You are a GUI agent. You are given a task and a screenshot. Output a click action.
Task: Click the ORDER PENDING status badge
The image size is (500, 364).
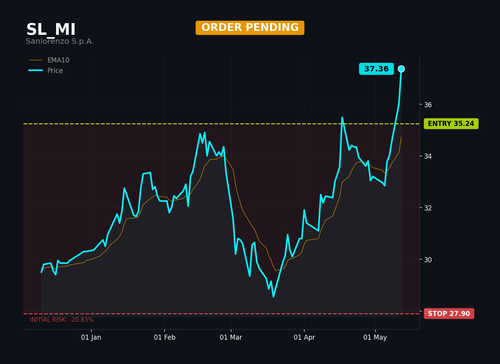click(250, 28)
